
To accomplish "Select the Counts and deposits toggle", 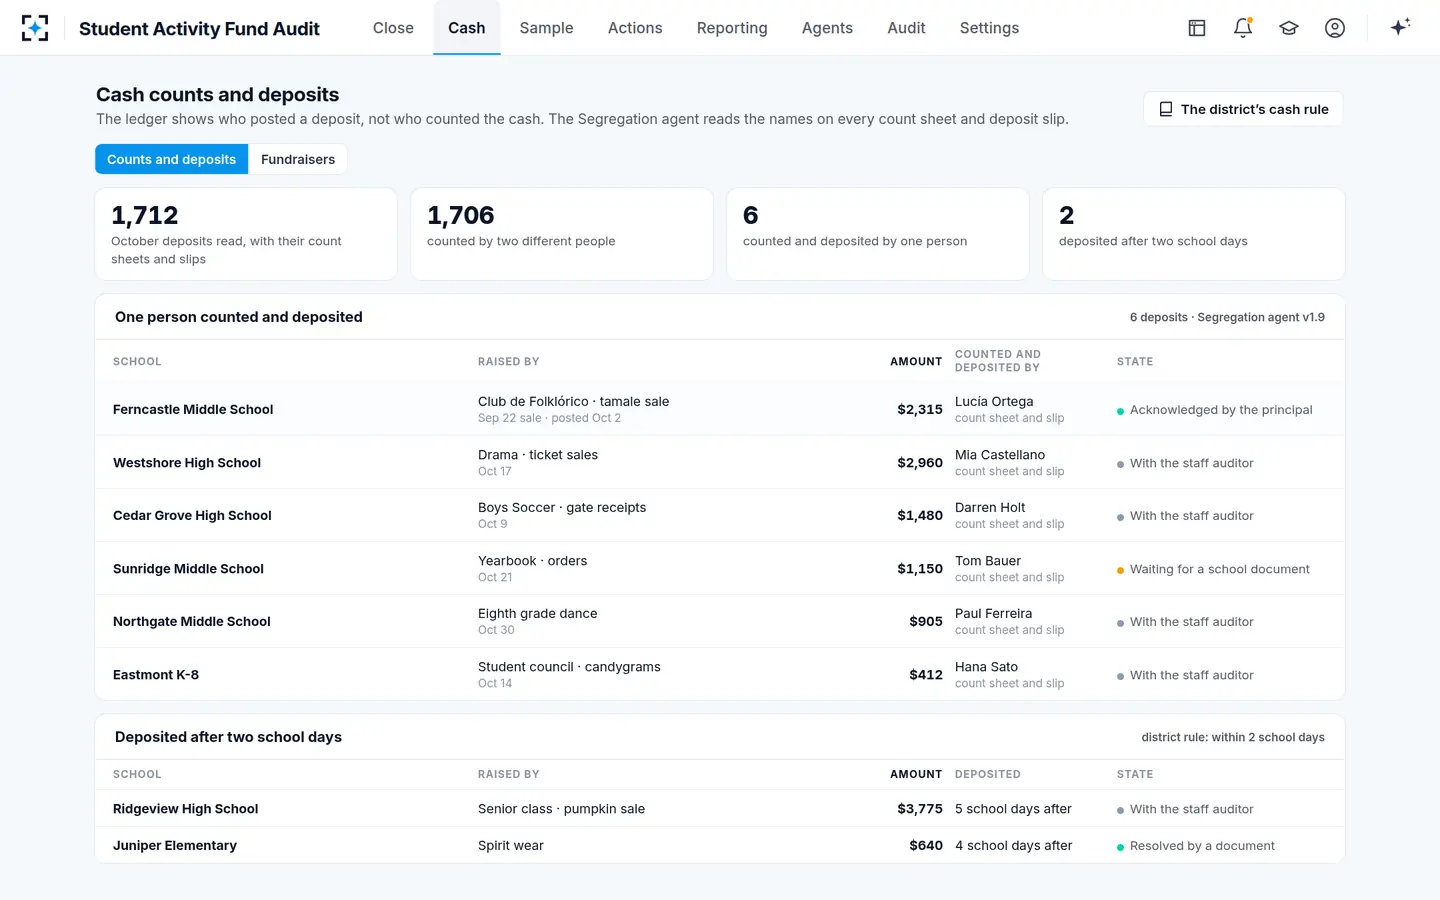I will 172,159.
